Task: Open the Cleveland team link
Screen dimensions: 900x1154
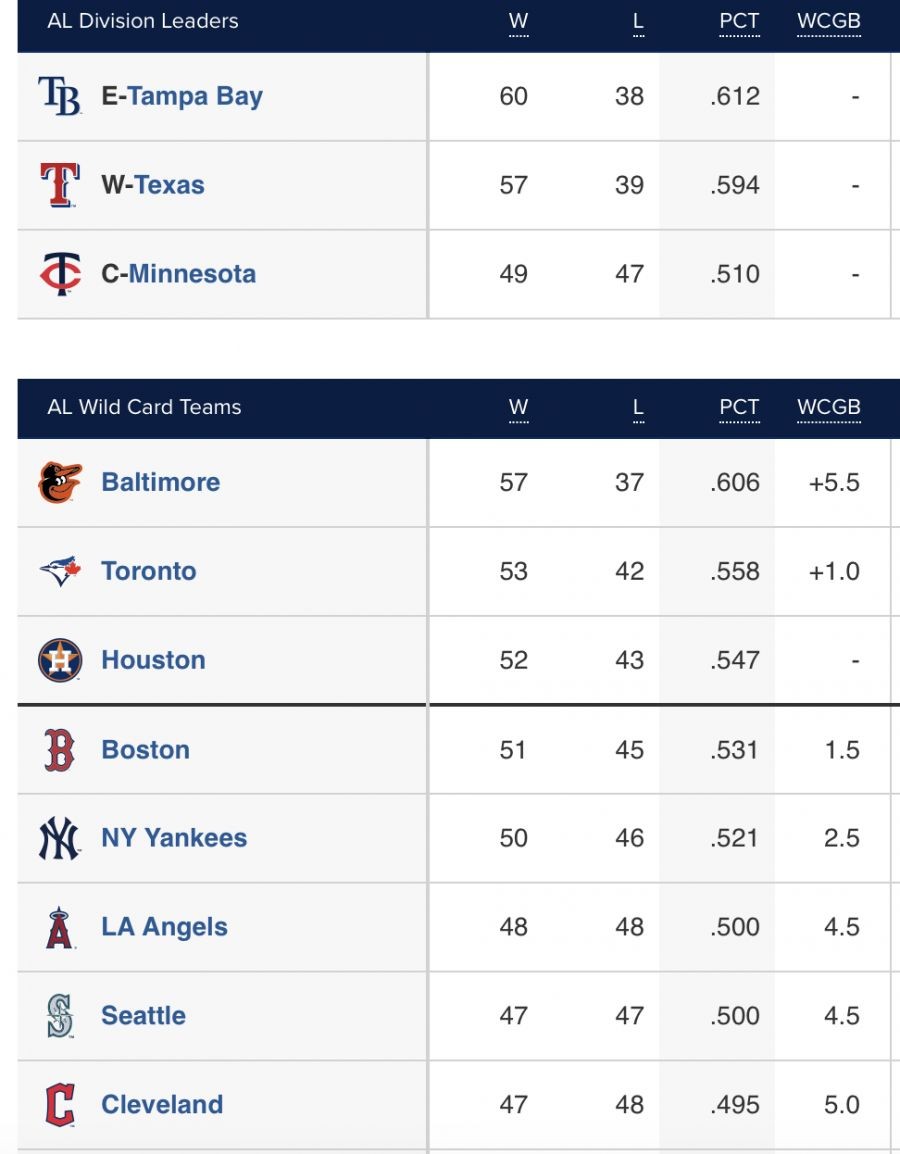Action: [x=162, y=1105]
